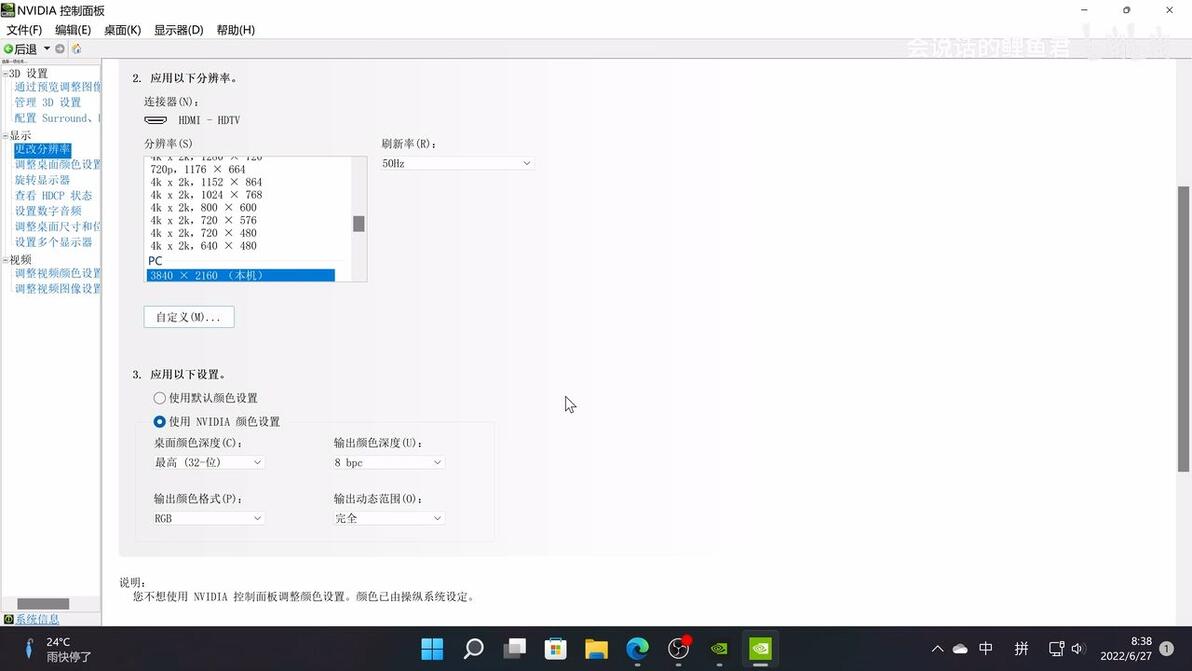The width and height of the screenshot is (1192, 671).
Task: Click the grey Forward arrow icon
Action: coord(60,49)
